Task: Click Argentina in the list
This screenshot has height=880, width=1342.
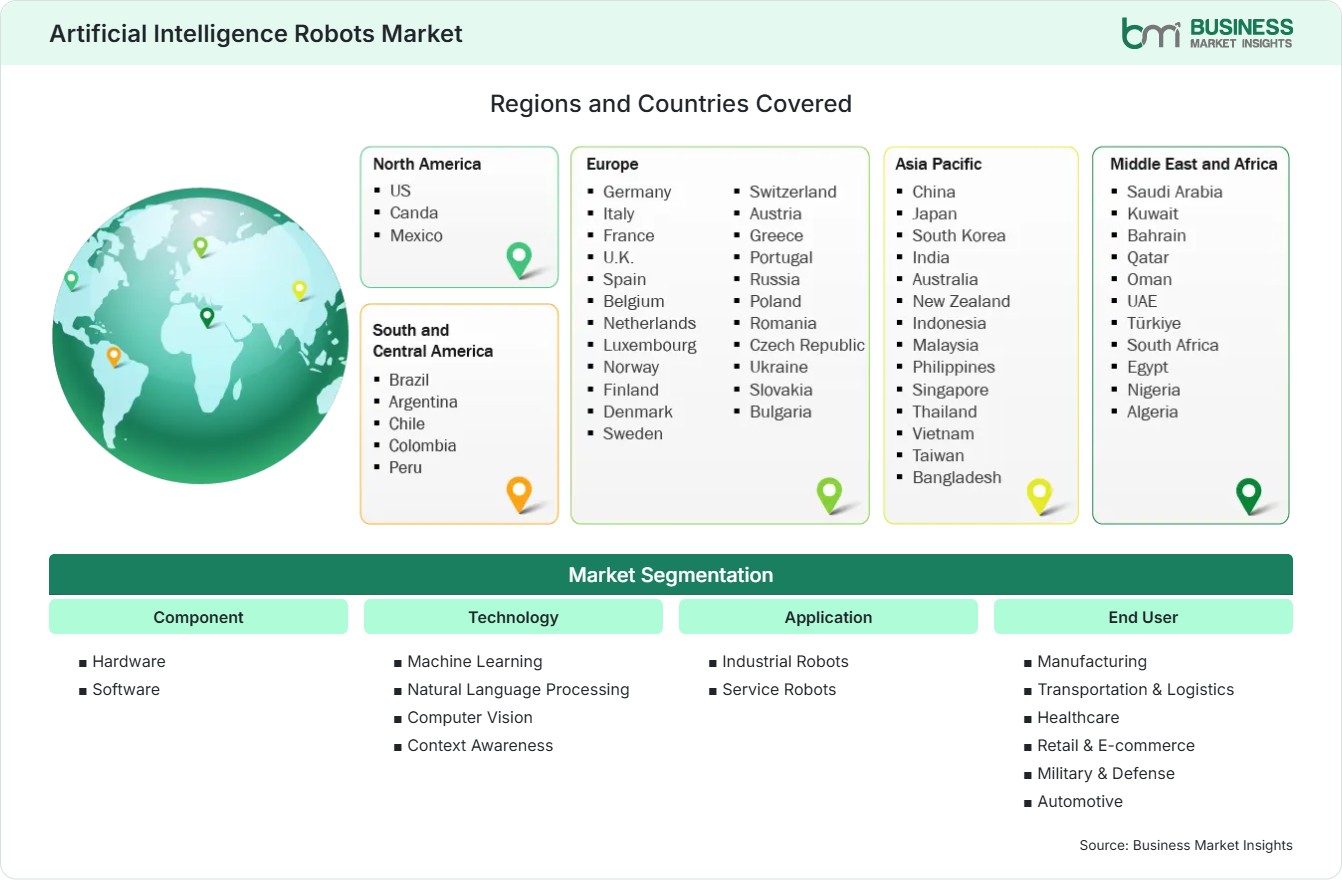Action: coord(423,401)
